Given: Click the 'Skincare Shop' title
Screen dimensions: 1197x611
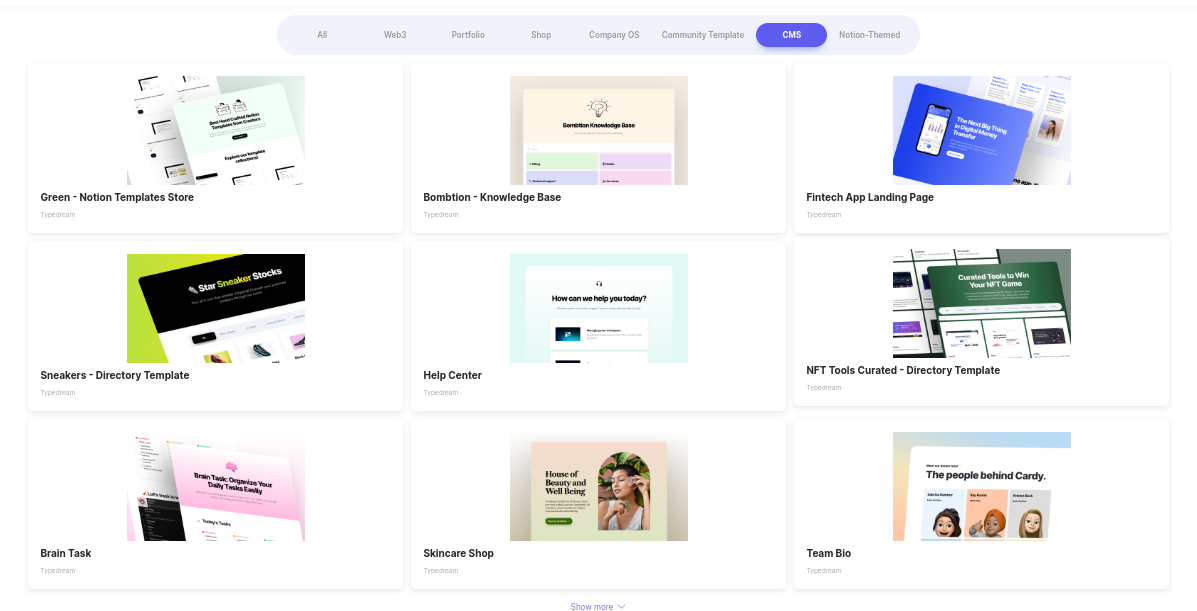Looking at the screenshot, I should point(459,553).
